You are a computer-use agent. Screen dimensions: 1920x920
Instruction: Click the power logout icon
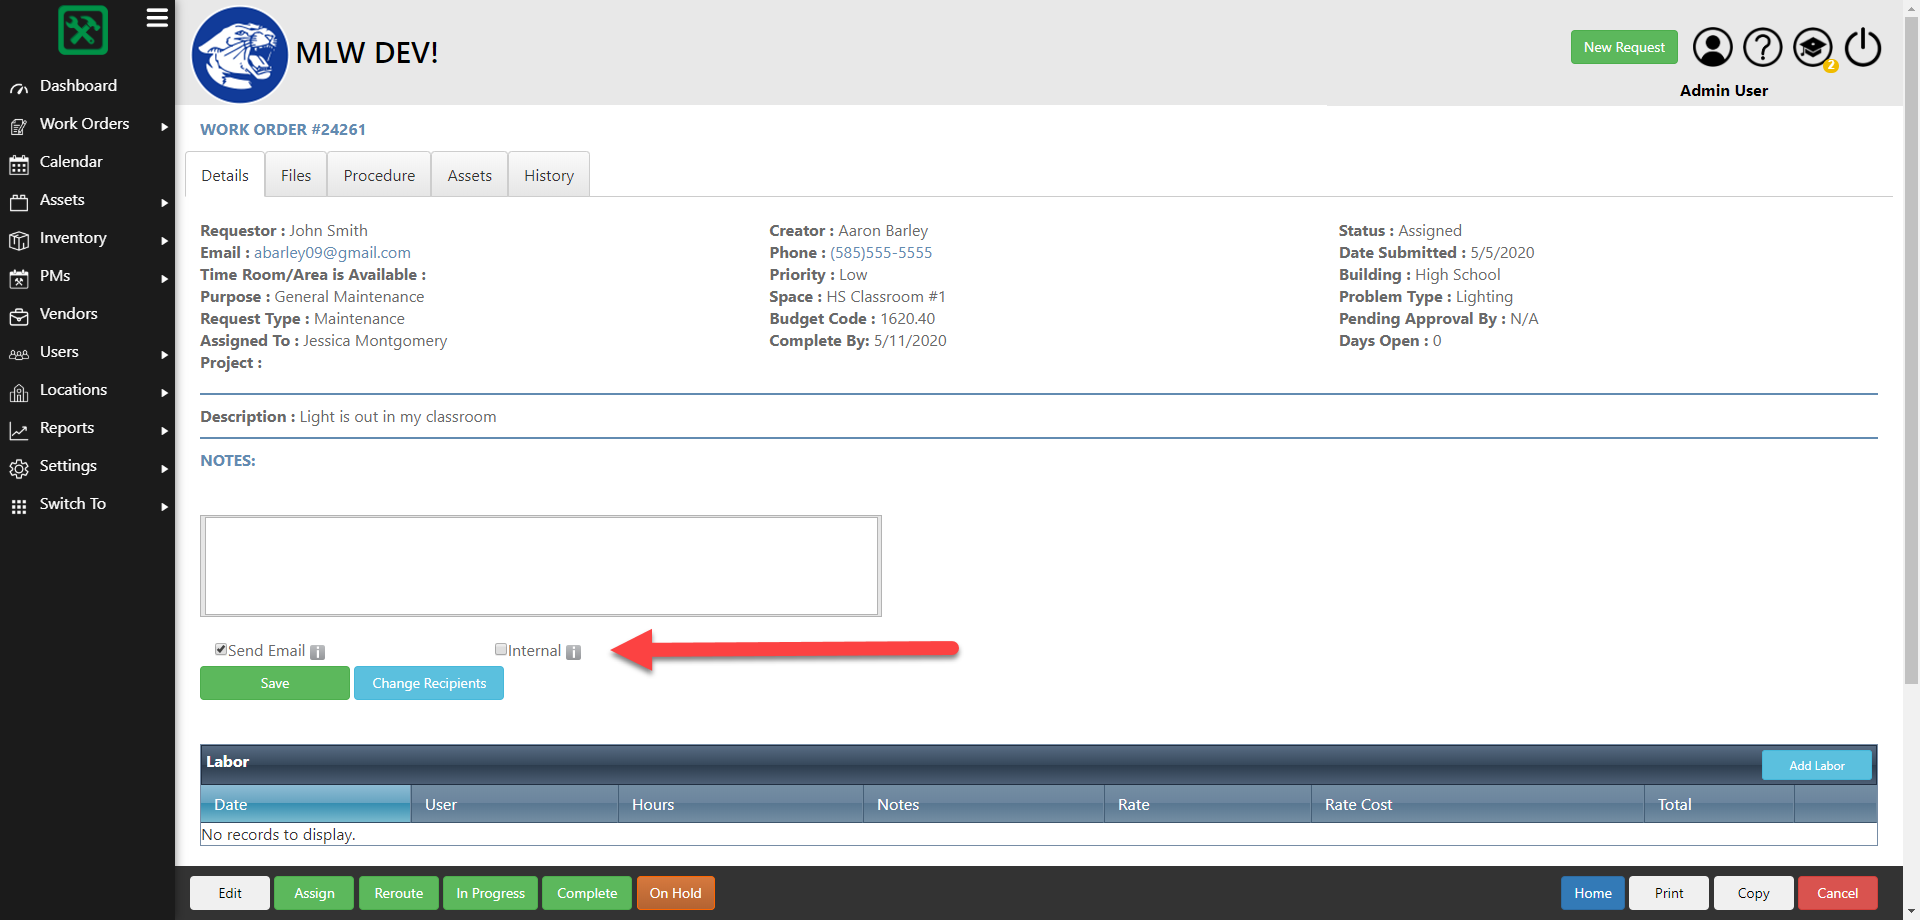[1862, 46]
